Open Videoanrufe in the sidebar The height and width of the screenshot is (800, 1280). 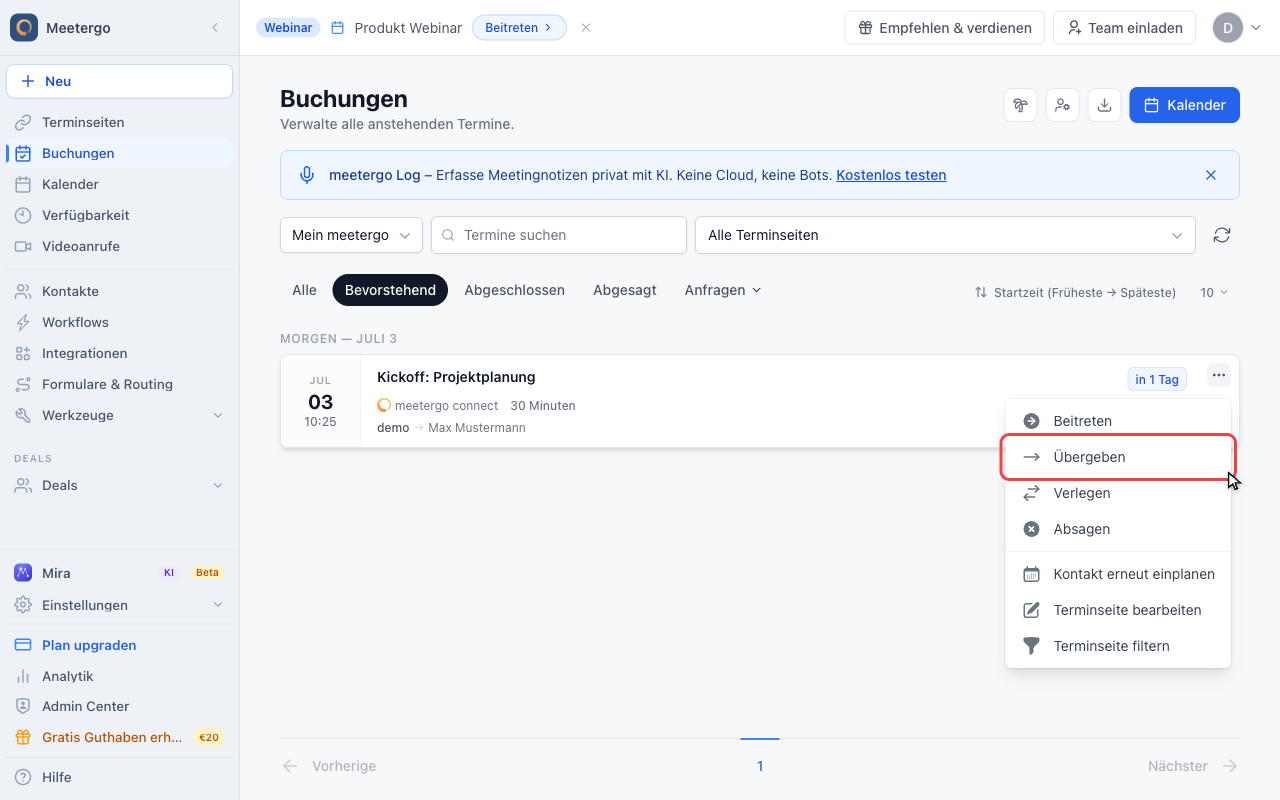click(119, 246)
